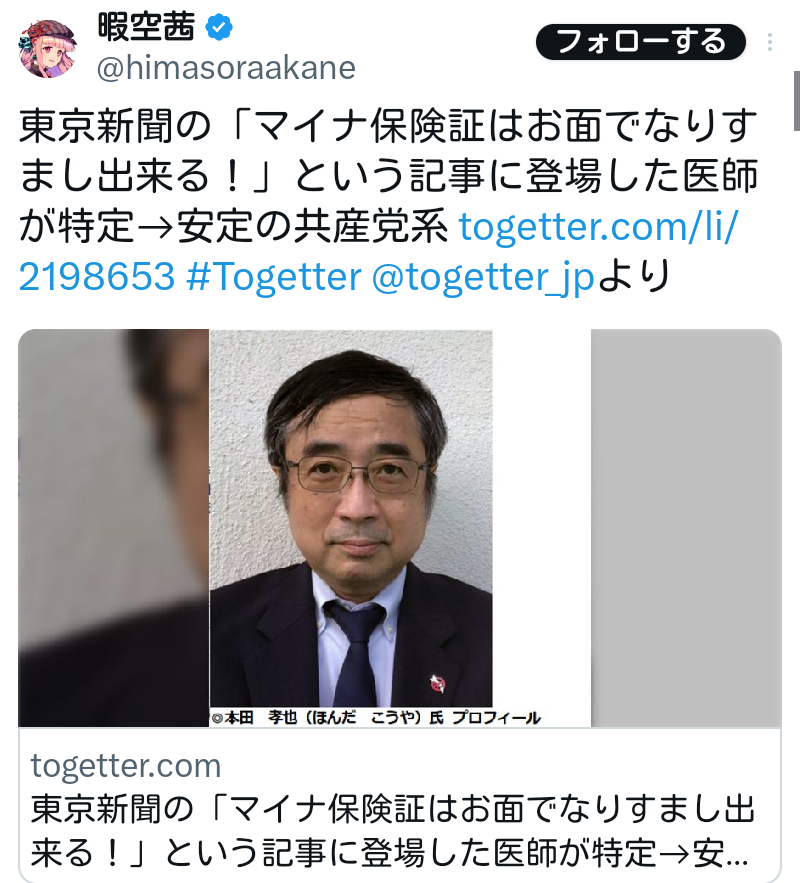Click the blurred left part of card image
This screenshot has height=883, width=800.
(x=114, y=528)
